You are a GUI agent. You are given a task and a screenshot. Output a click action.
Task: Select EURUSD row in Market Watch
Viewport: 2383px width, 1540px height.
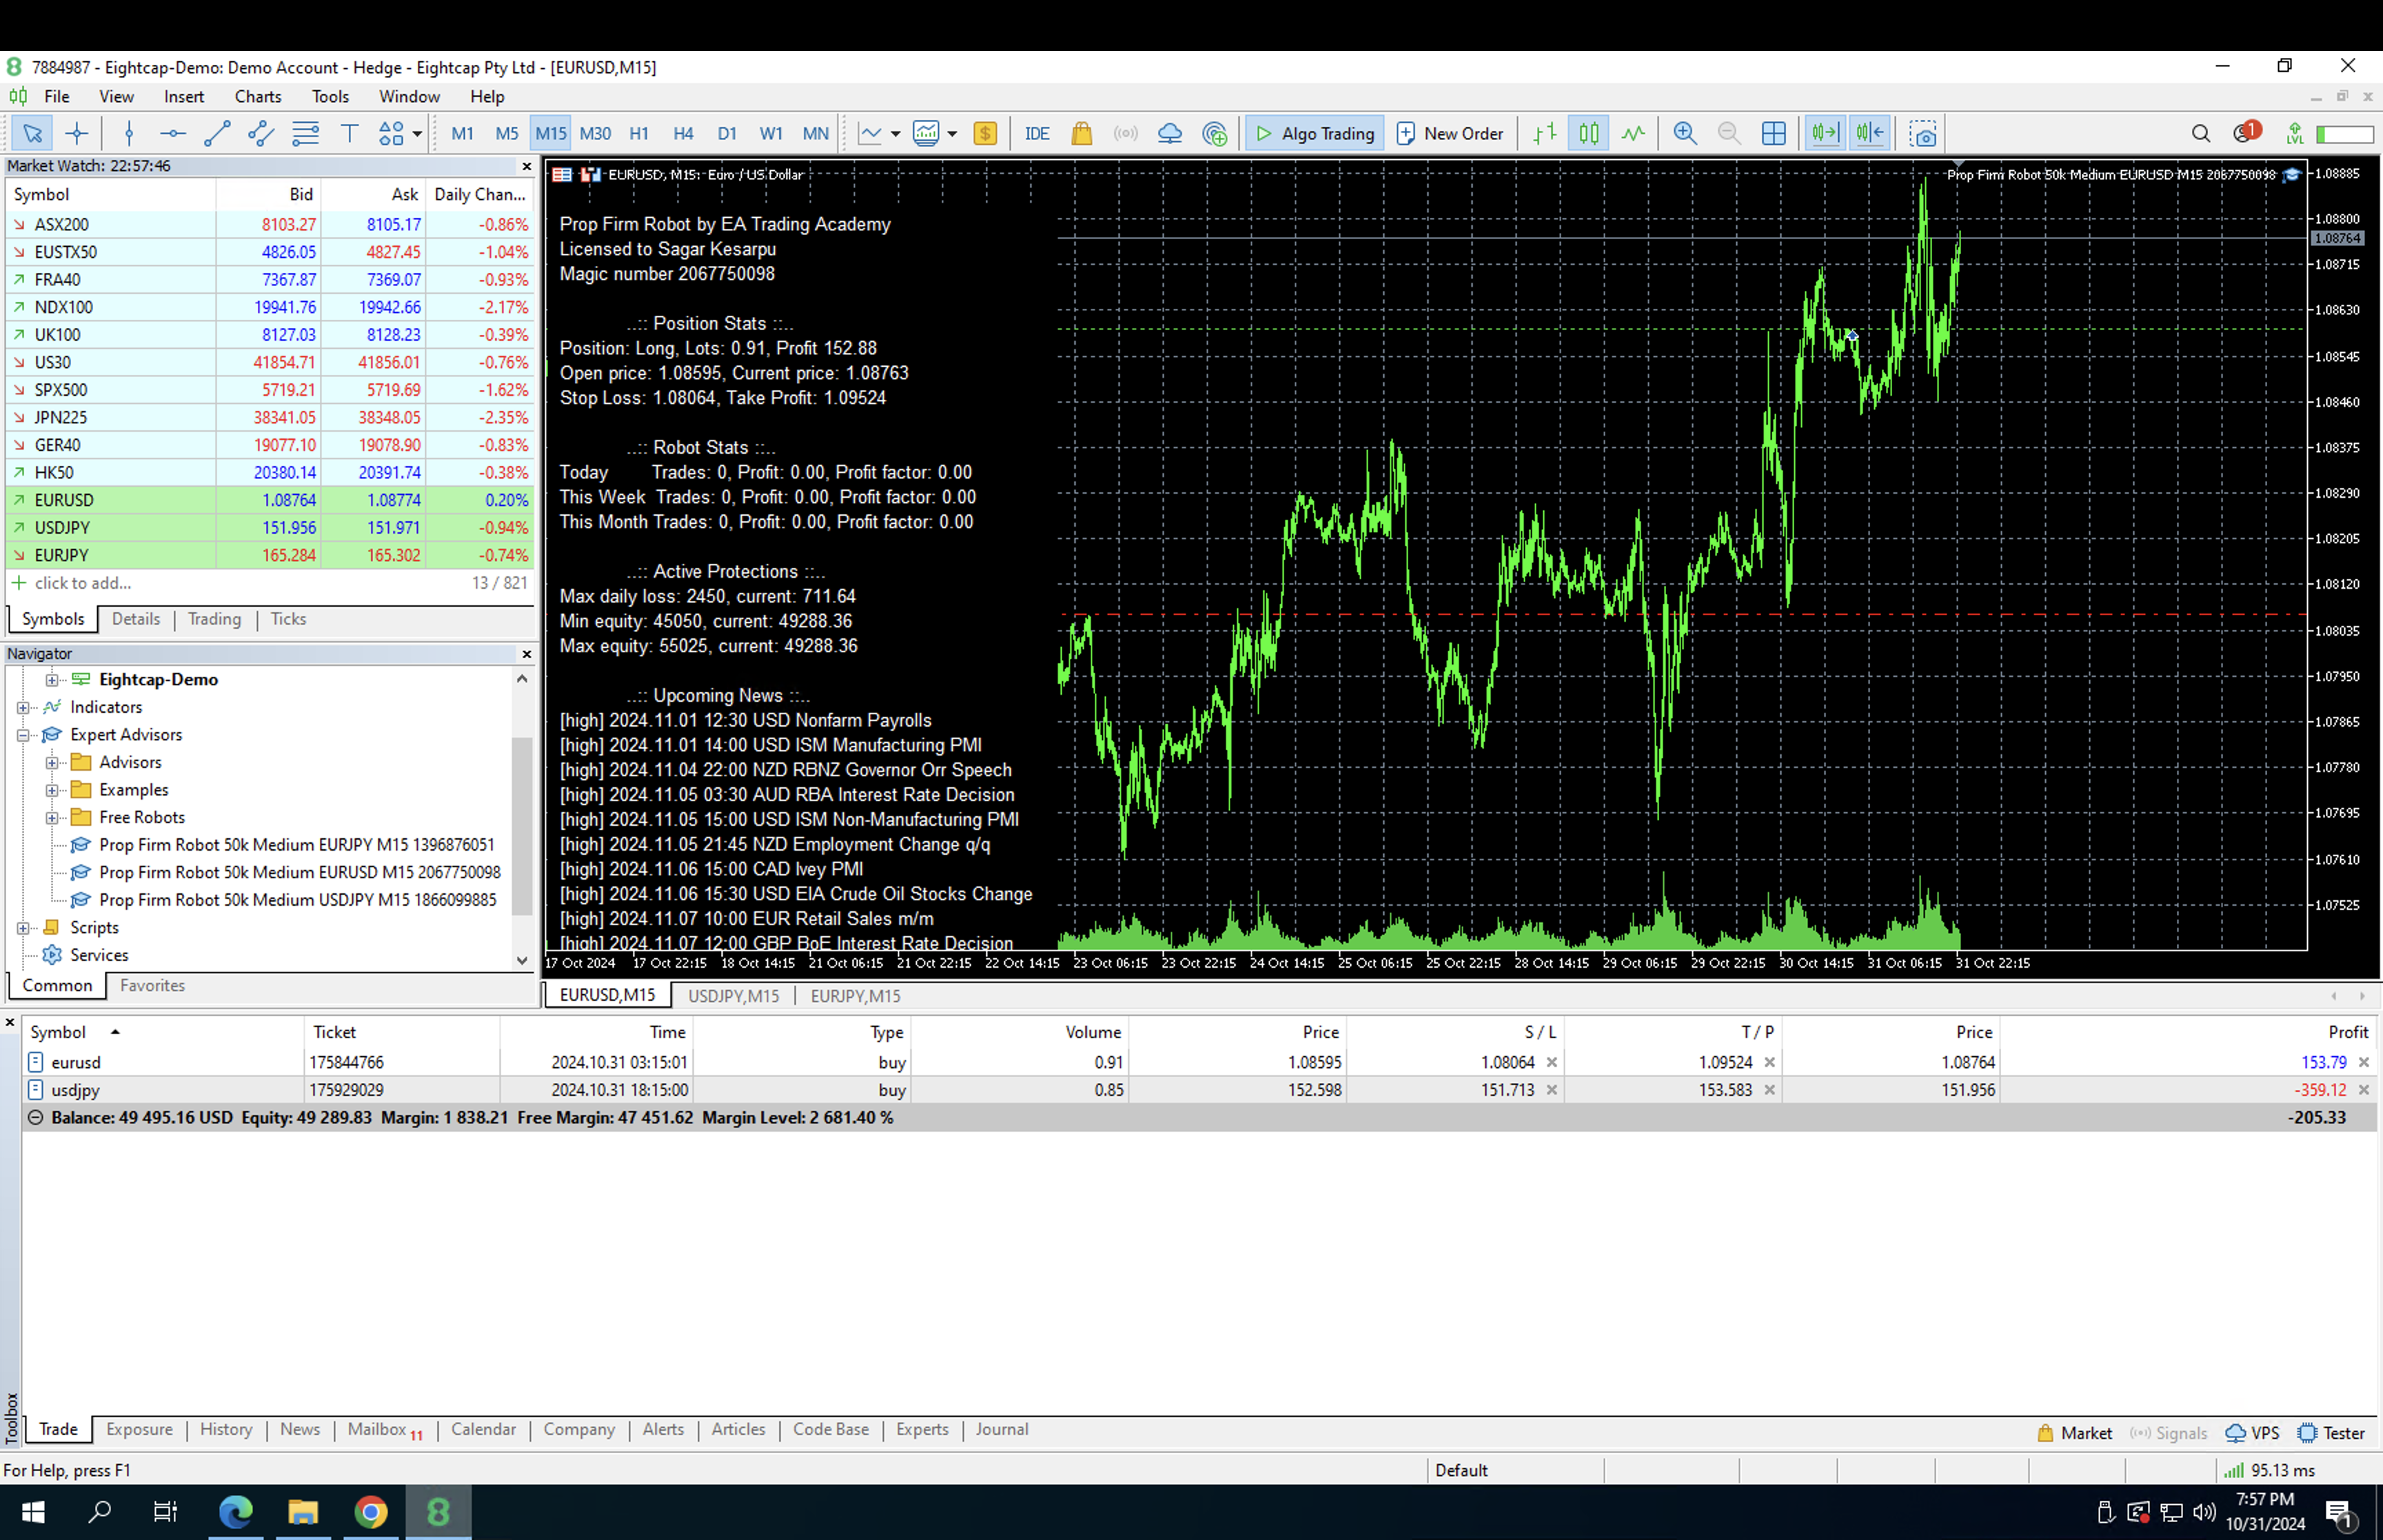click(270, 500)
